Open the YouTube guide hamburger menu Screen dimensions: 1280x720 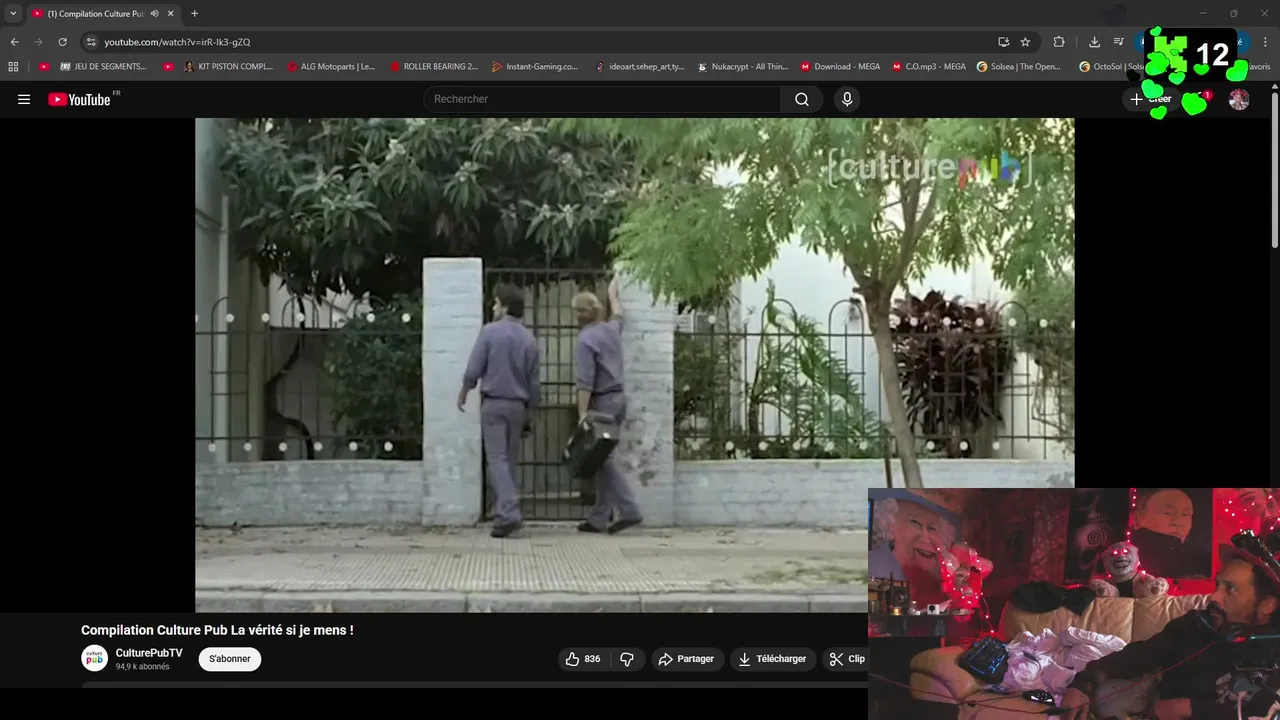24,99
